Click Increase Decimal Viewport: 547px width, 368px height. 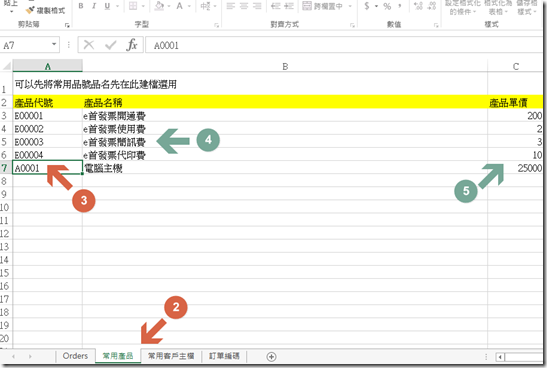point(418,6)
